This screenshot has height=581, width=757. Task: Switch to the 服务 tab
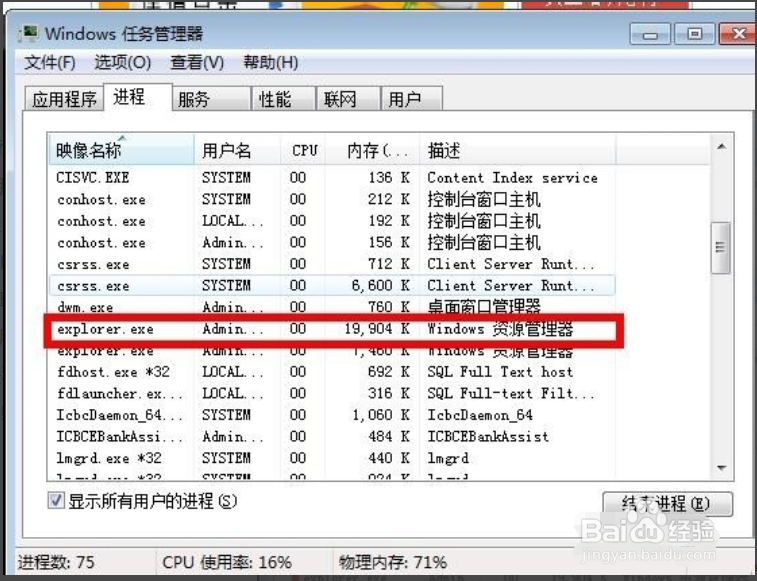tap(211, 99)
